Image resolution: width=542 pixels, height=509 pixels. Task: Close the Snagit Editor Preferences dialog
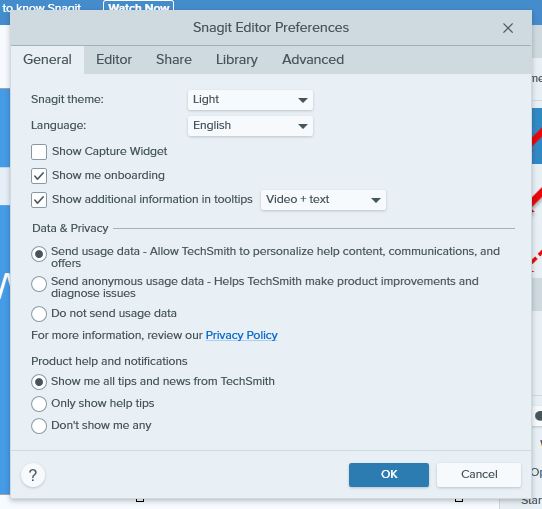point(508,28)
